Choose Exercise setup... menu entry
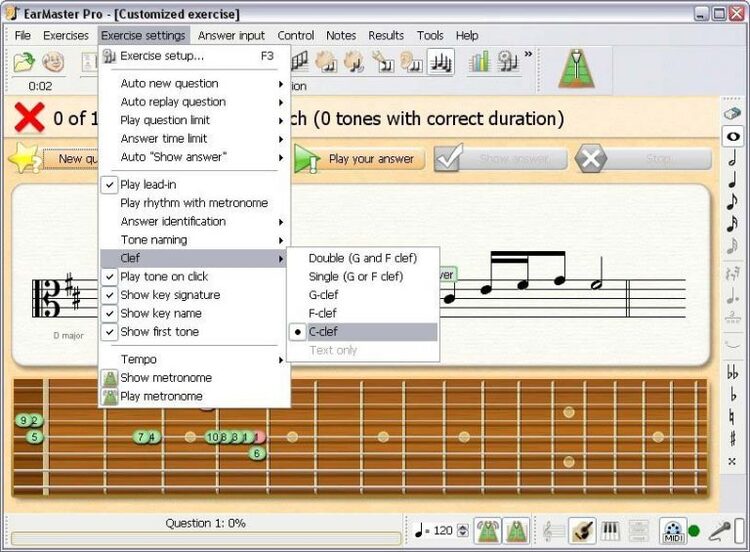Image resolution: width=750 pixels, height=552 pixels. (162, 56)
